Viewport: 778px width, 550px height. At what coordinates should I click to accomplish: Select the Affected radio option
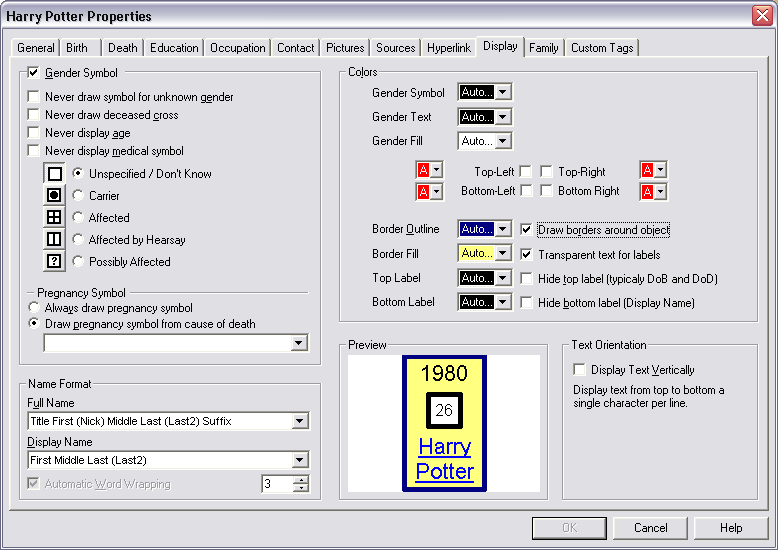pyautogui.click(x=78, y=217)
